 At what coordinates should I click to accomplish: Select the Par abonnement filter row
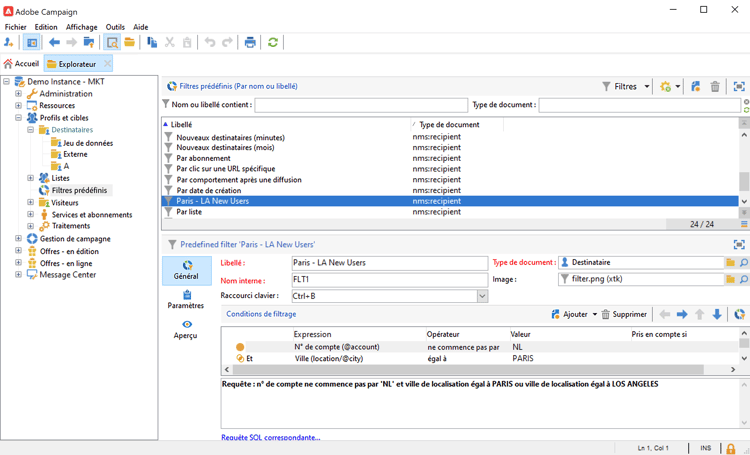click(450, 158)
